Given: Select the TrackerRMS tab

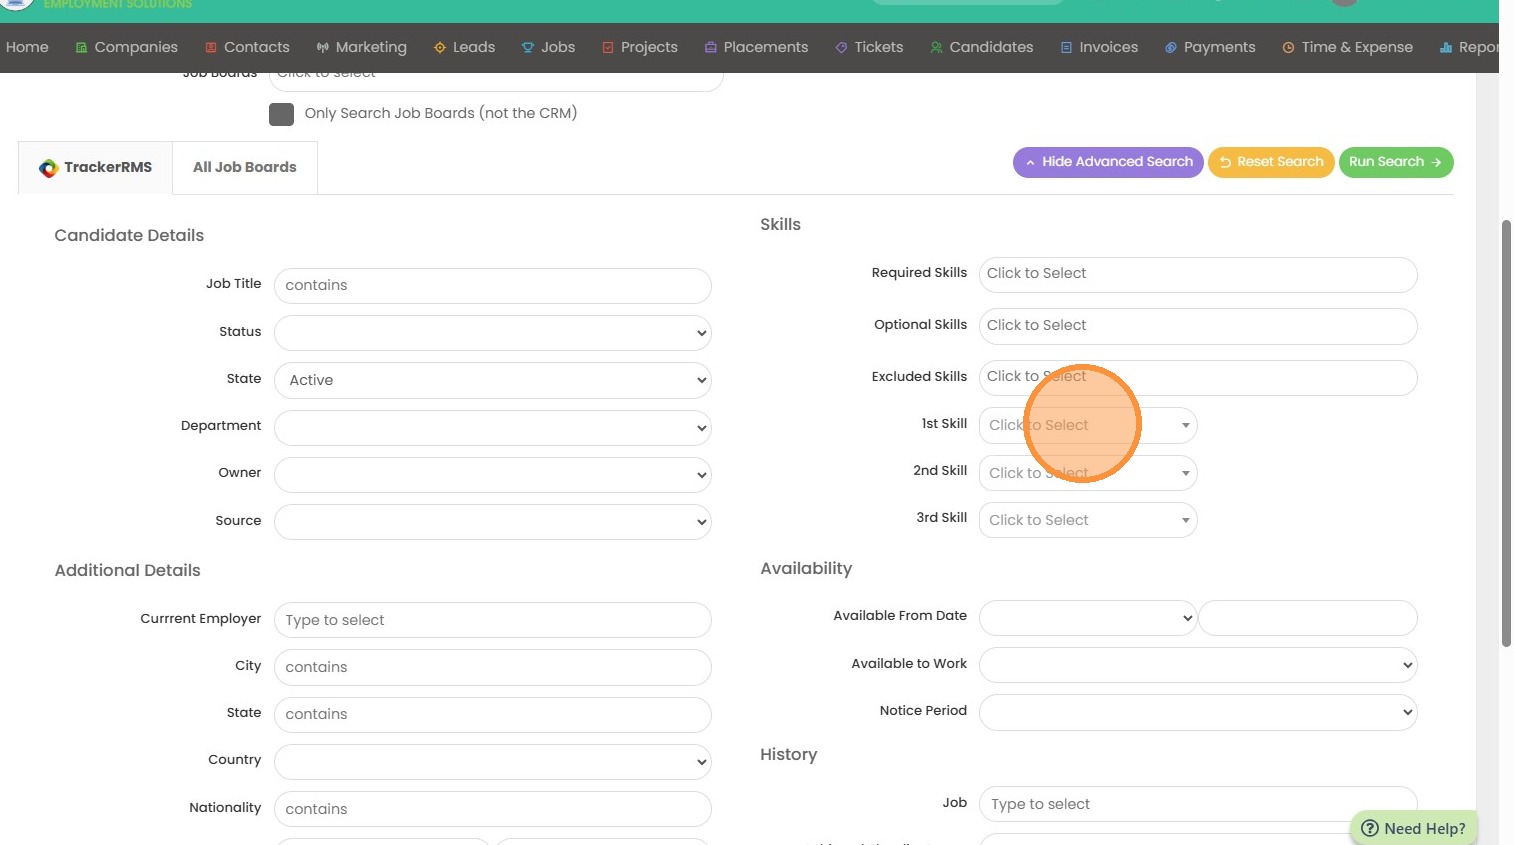Looking at the screenshot, I should (96, 167).
